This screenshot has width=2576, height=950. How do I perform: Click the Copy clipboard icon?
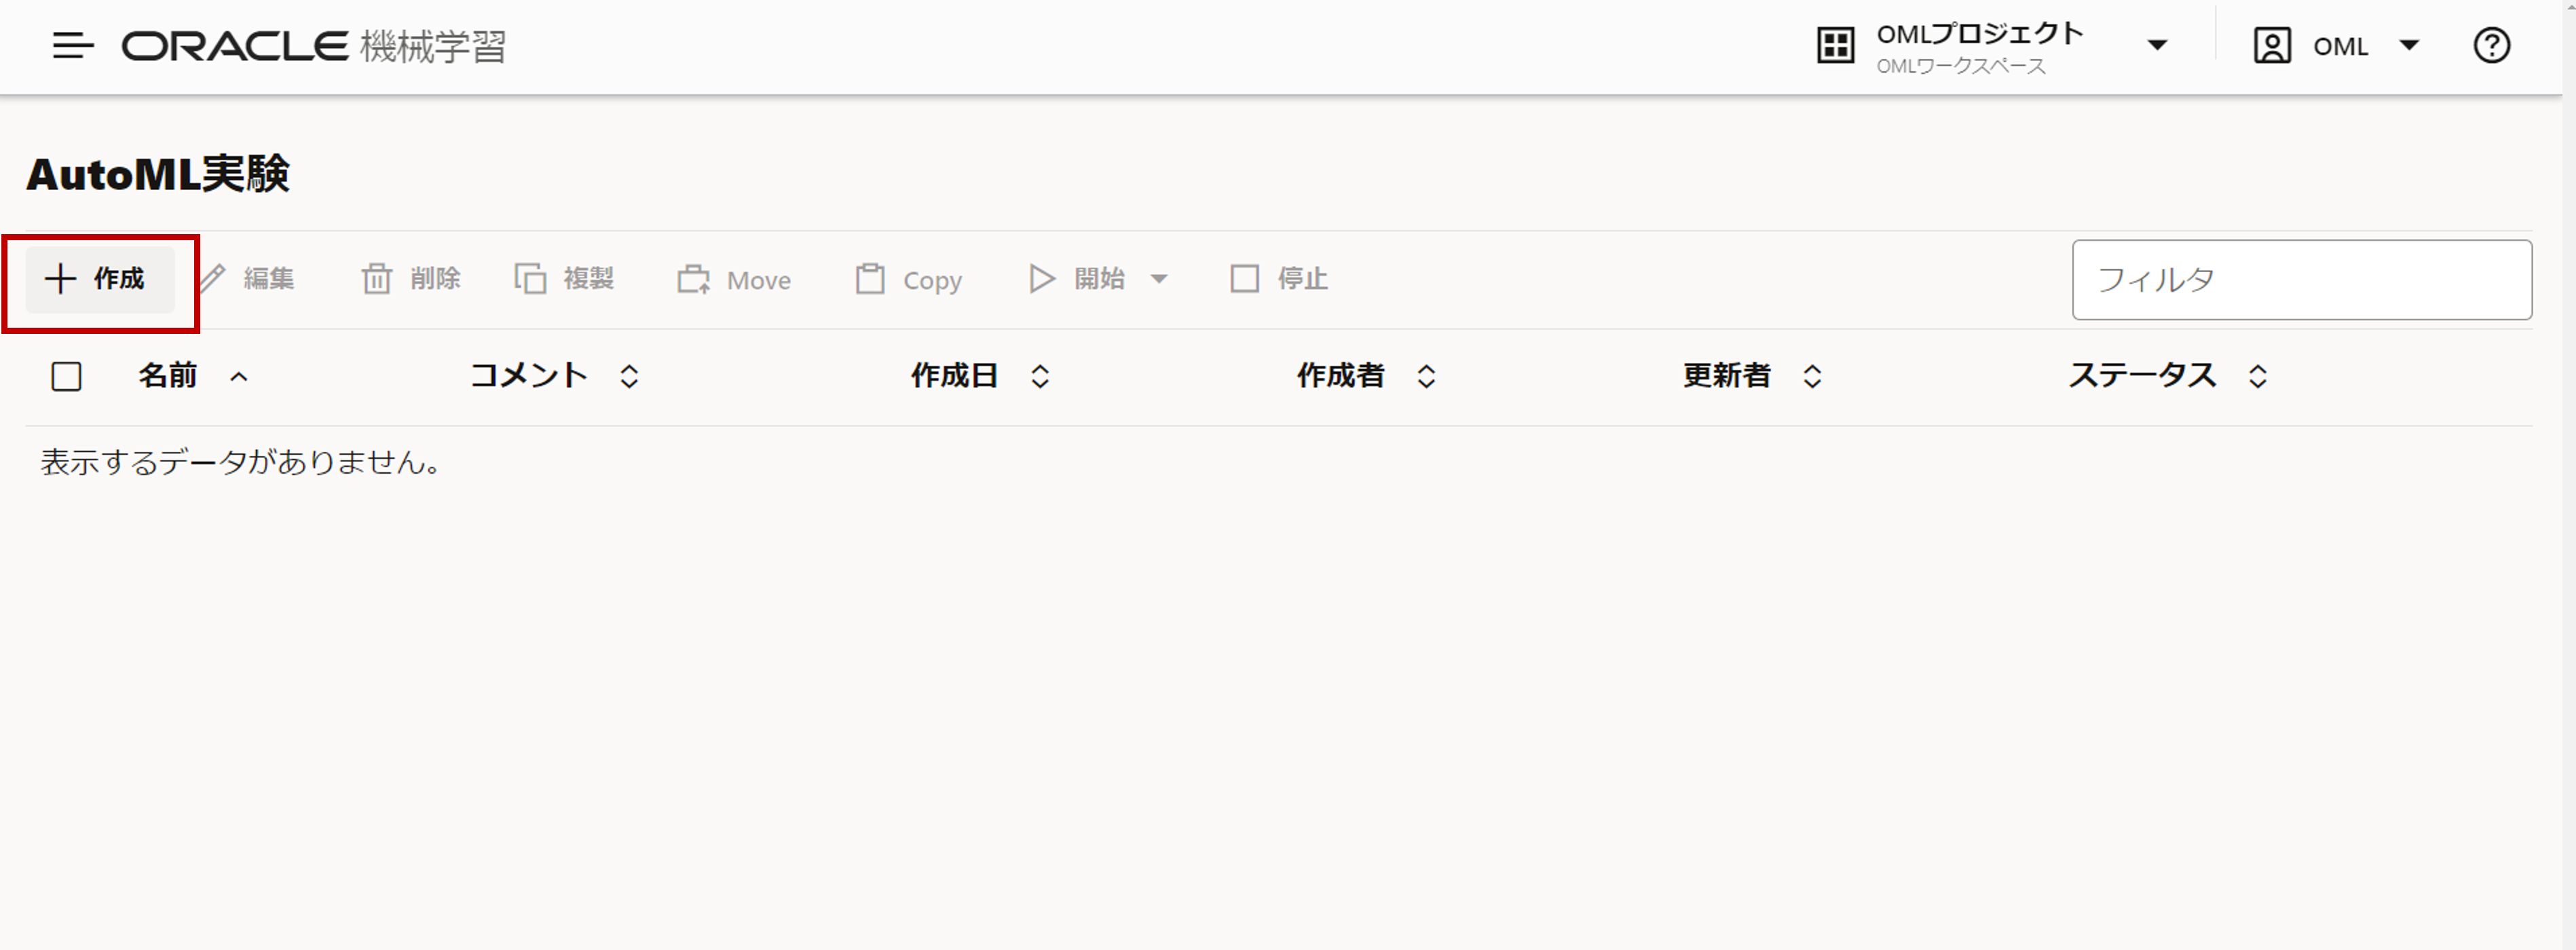click(871, 279)
